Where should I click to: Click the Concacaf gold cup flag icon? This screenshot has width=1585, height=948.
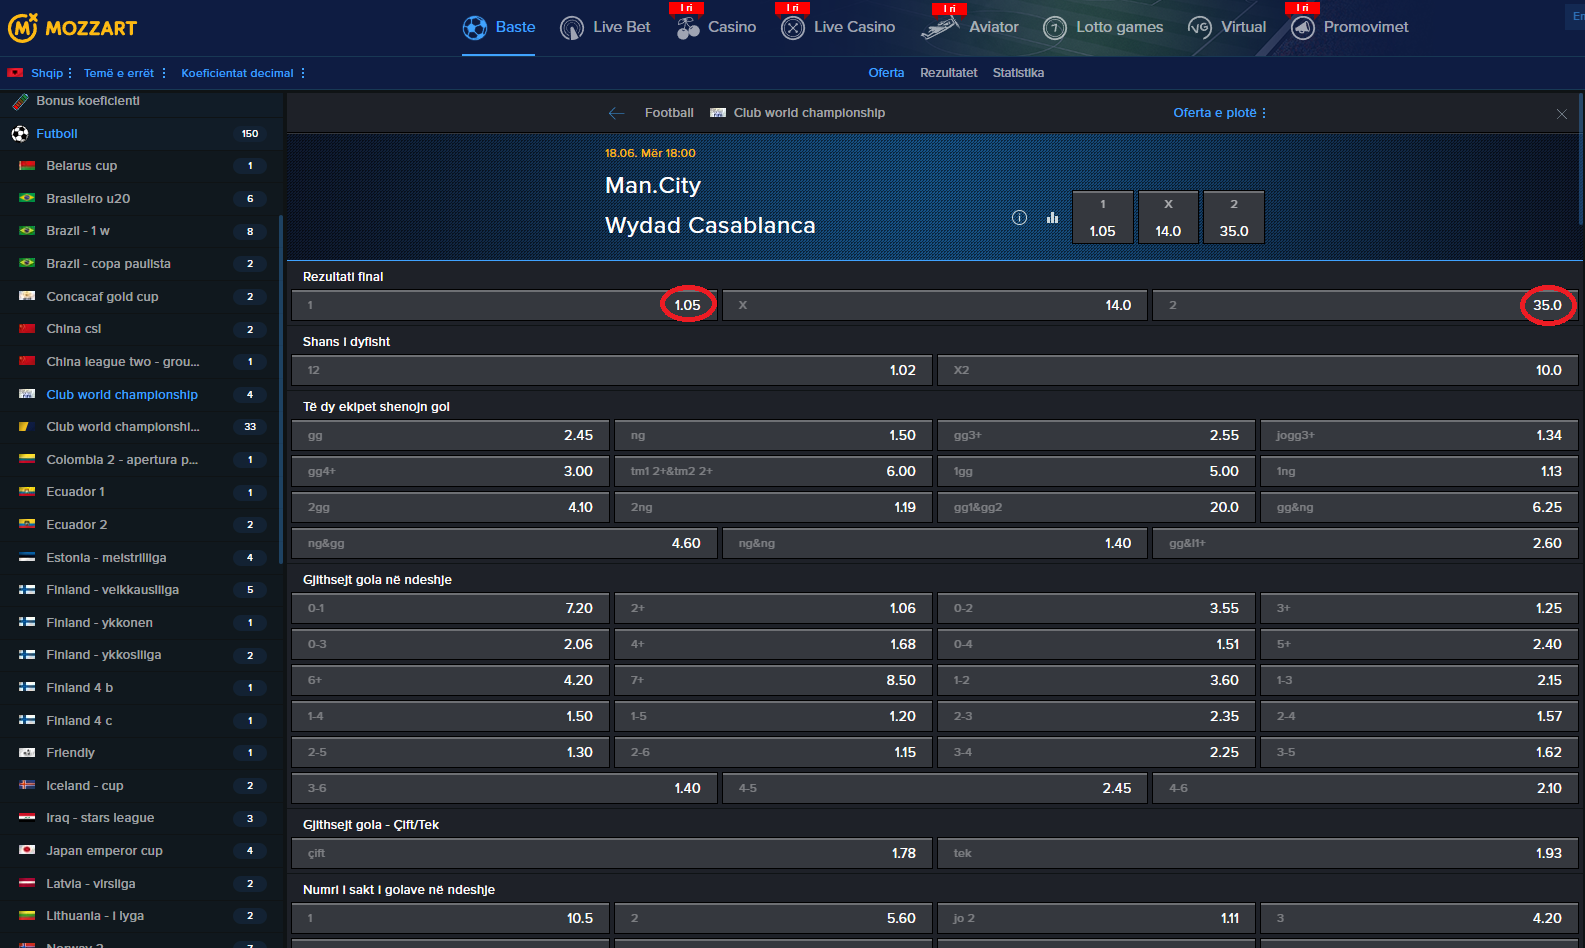tap(27, 297)
